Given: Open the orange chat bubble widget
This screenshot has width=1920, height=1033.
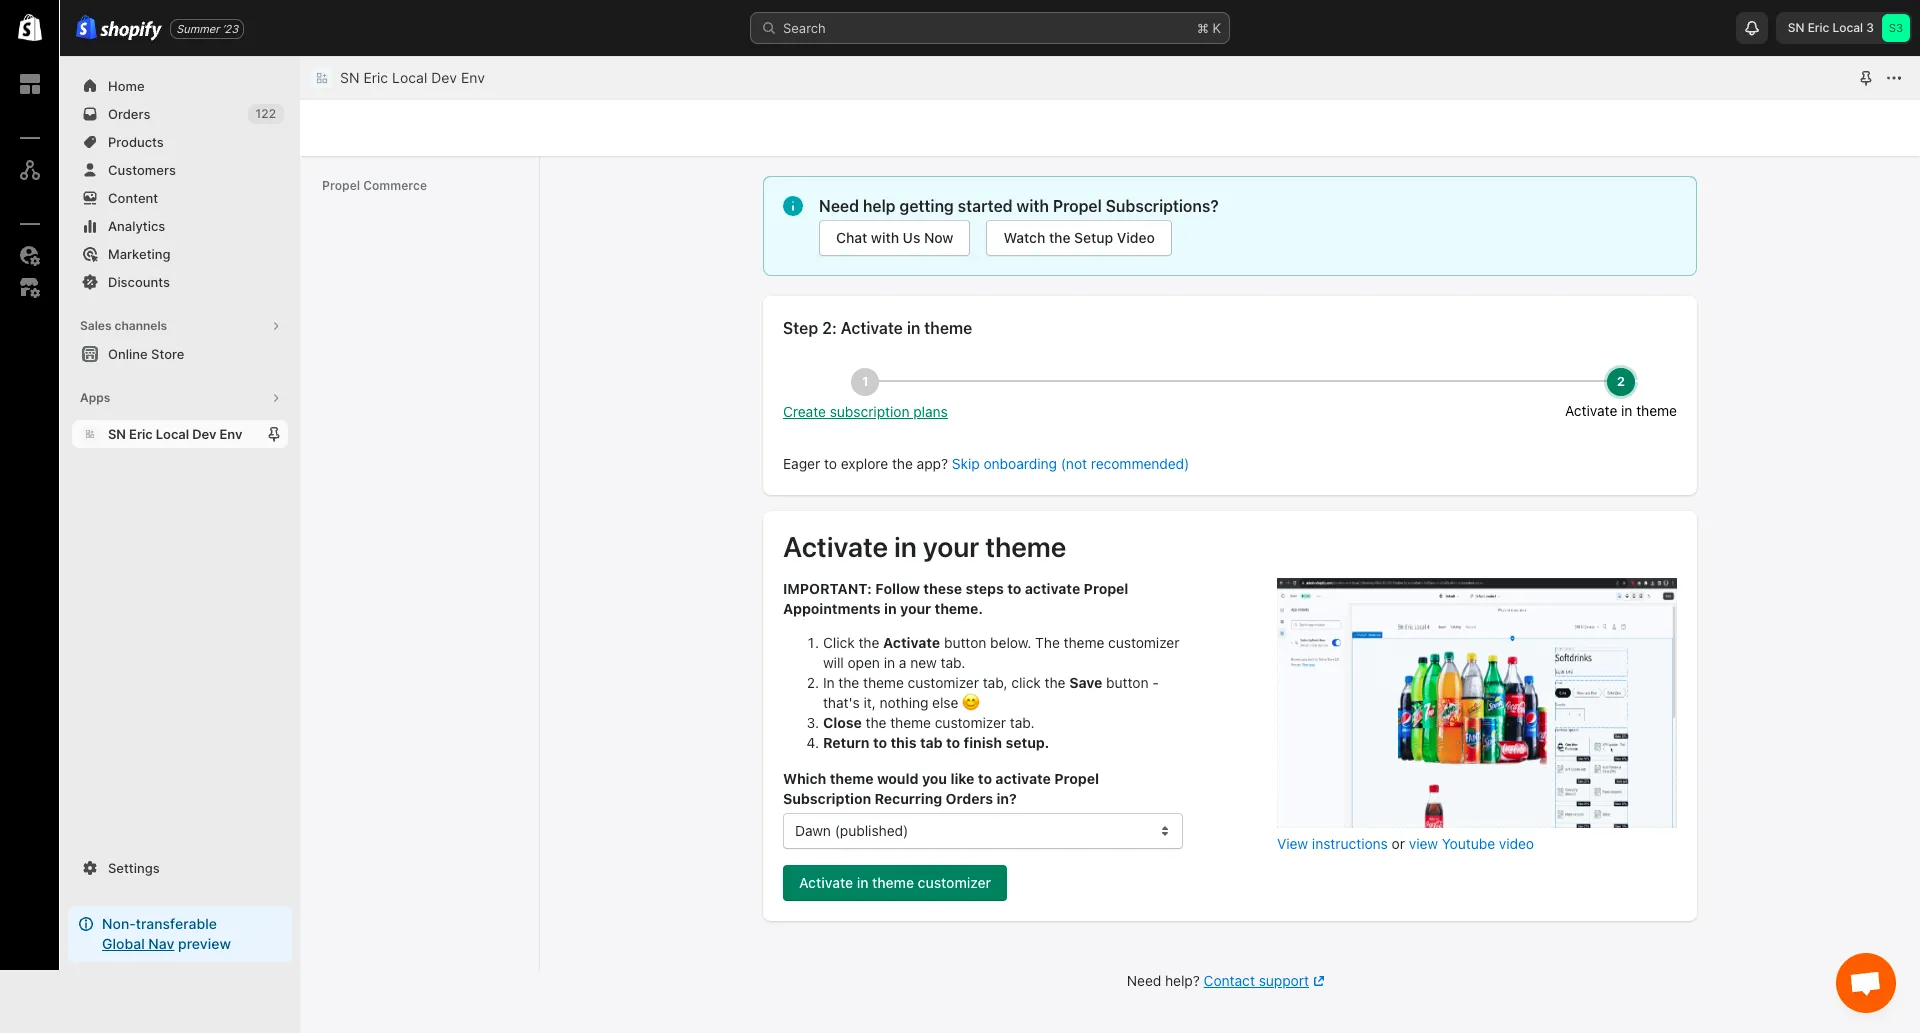Looking at the screenshot, I should pyautogui.click(x=1866, y=983).
